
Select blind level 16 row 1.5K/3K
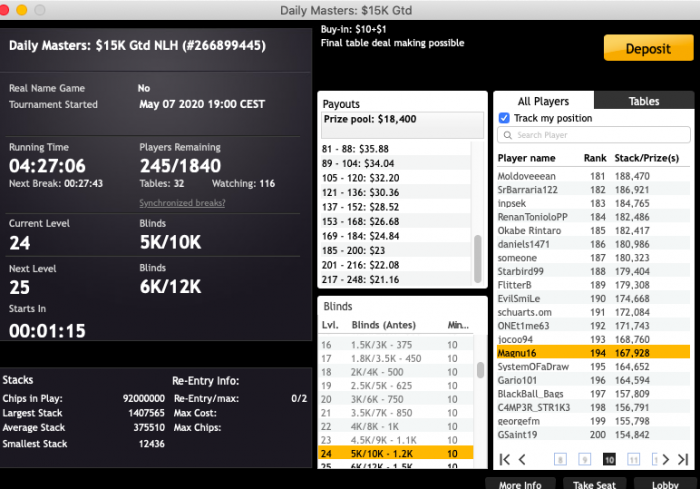(396, 345)
